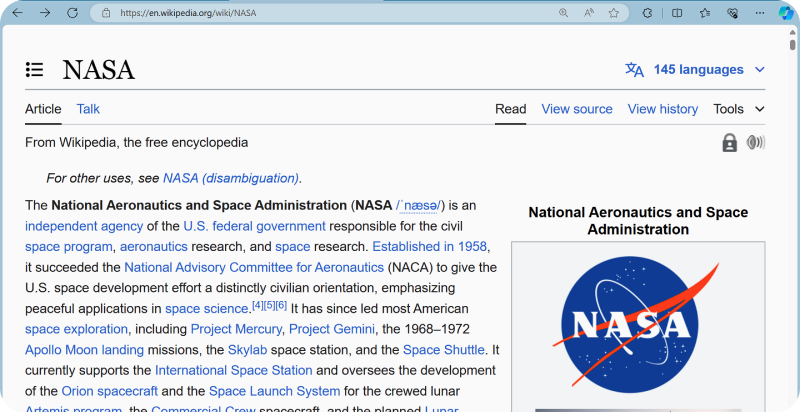The height and width of the screenshot is (412, 800).
Task: Add page to favorites star icon
Action: (614, 13)
